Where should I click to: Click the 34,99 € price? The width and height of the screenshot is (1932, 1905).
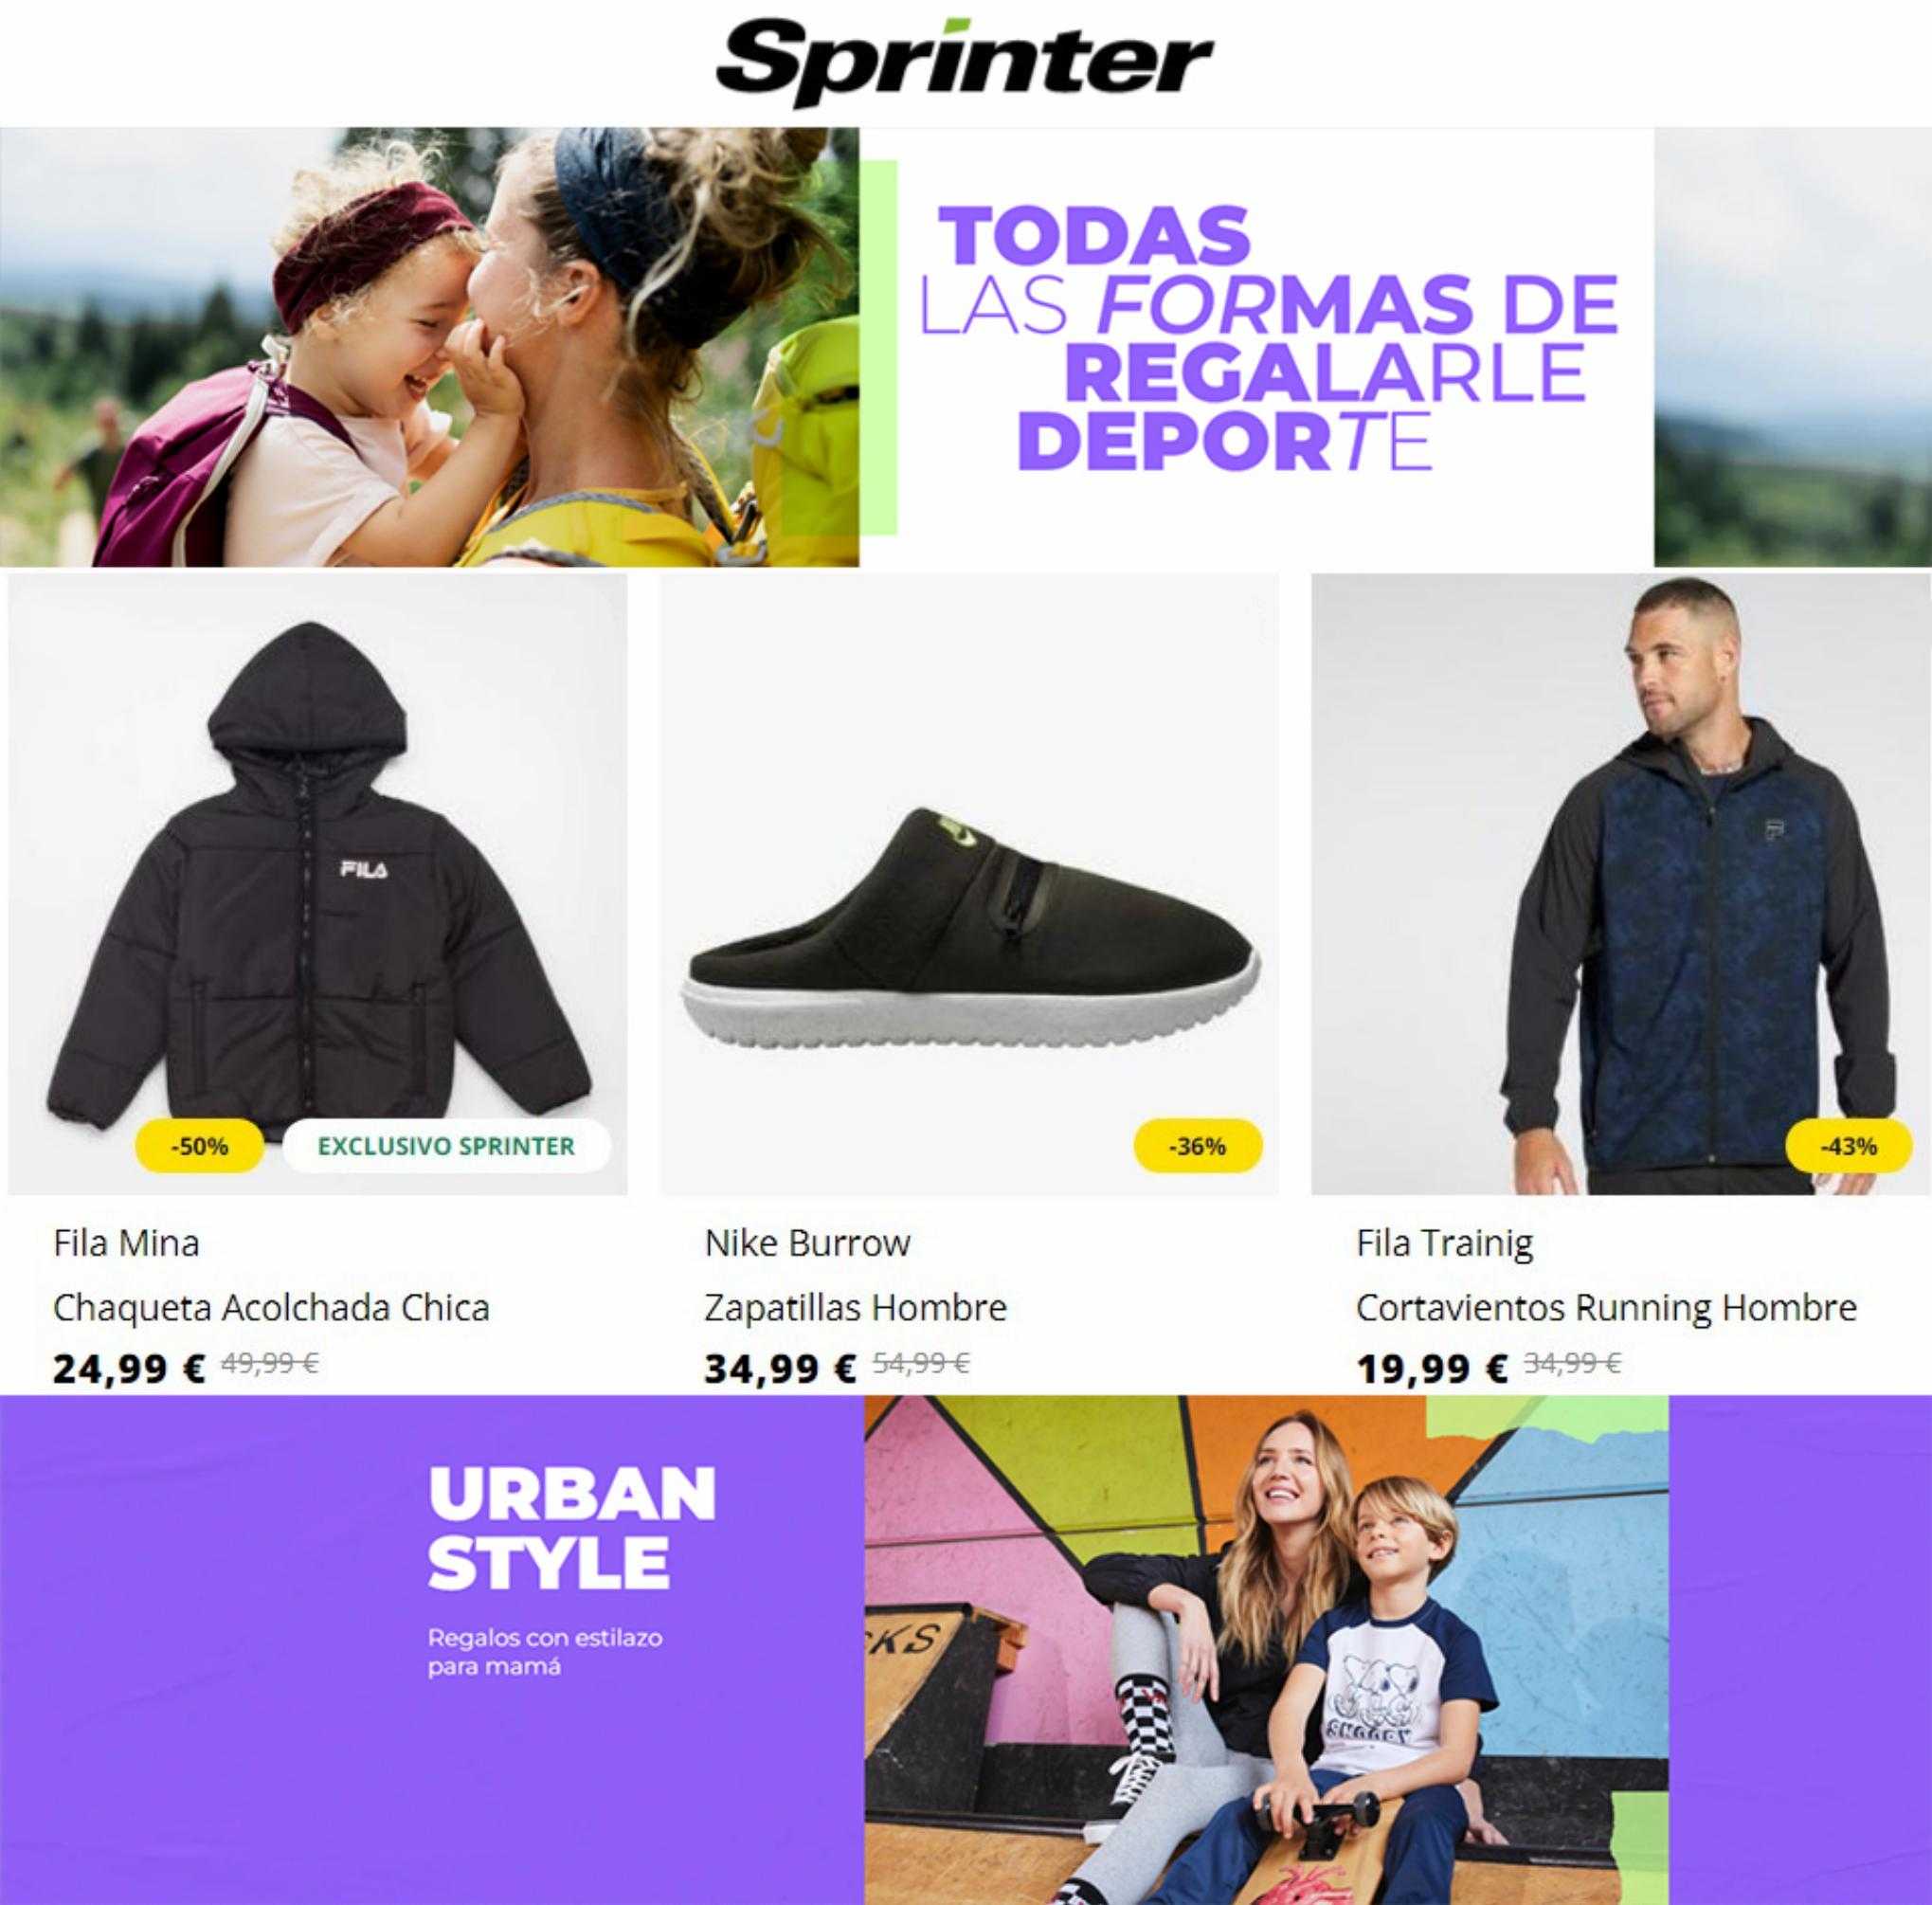[x=780, y=1368]
